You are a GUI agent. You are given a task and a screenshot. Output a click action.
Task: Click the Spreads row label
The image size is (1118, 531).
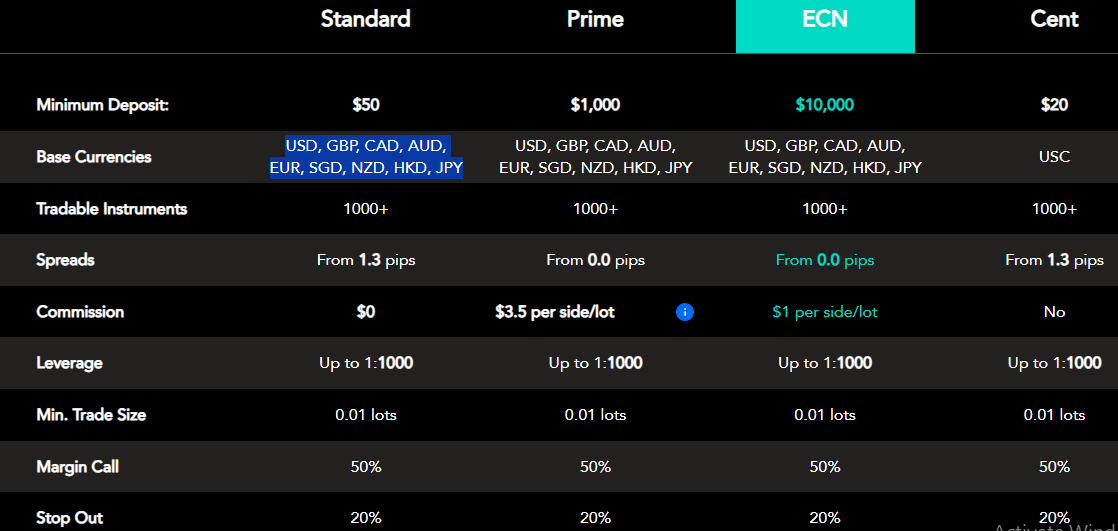tap(65, 260)
